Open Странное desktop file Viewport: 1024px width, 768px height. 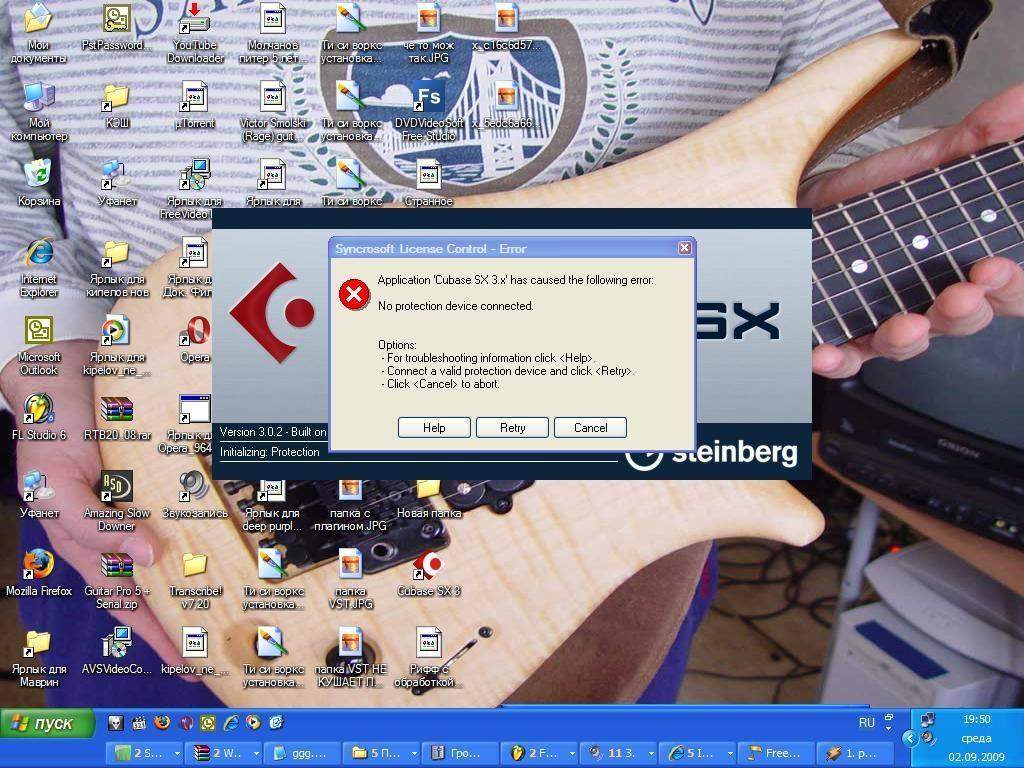[x=428, y=183]
